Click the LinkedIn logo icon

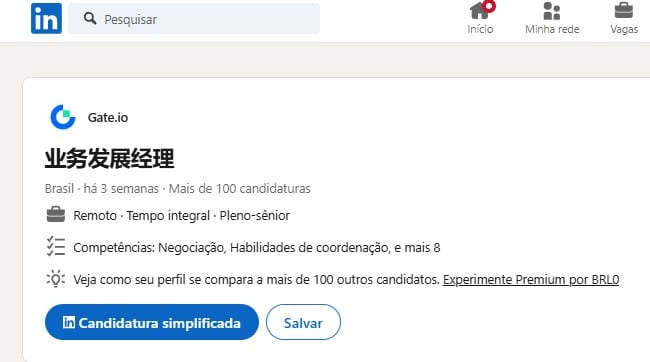pos(46,19)
